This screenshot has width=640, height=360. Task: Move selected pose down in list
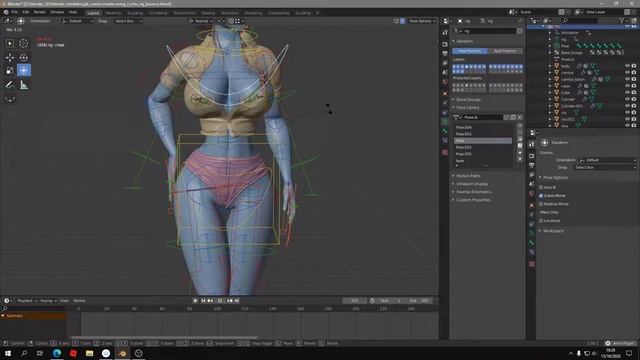tap(520, 159)
